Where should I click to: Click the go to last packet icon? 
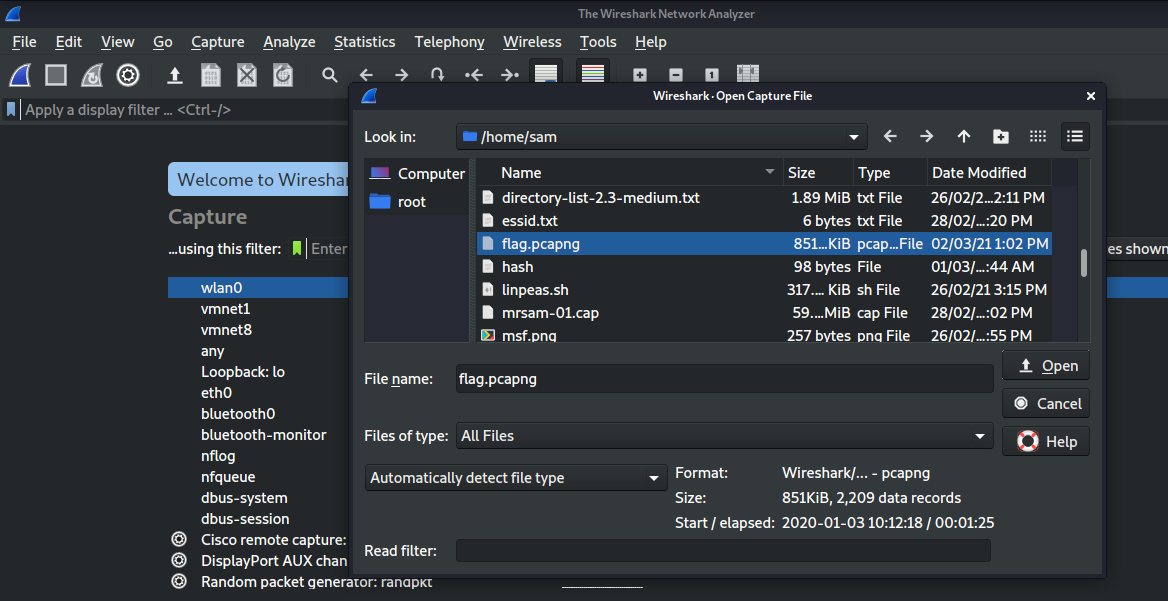click(x=510, y=74)
